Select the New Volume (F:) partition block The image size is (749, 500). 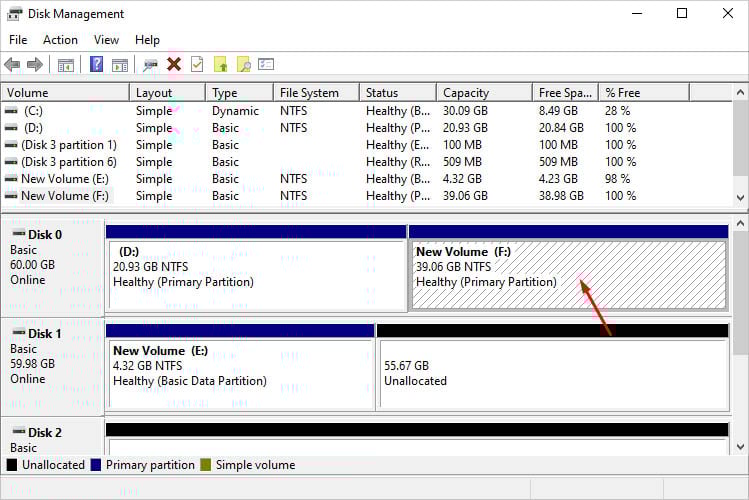coord(567,274)
